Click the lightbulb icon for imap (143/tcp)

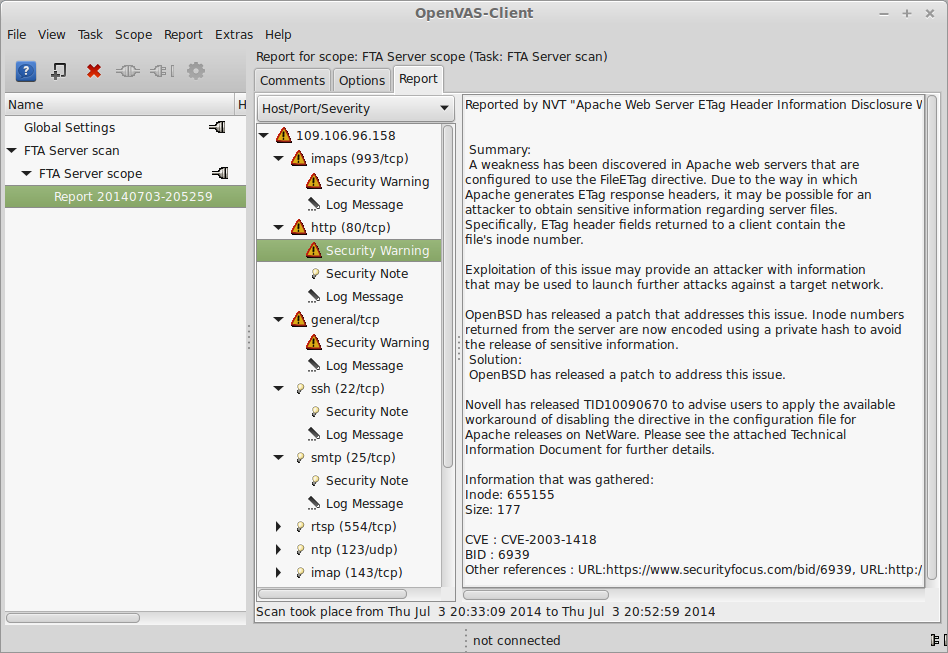[300, 573]
